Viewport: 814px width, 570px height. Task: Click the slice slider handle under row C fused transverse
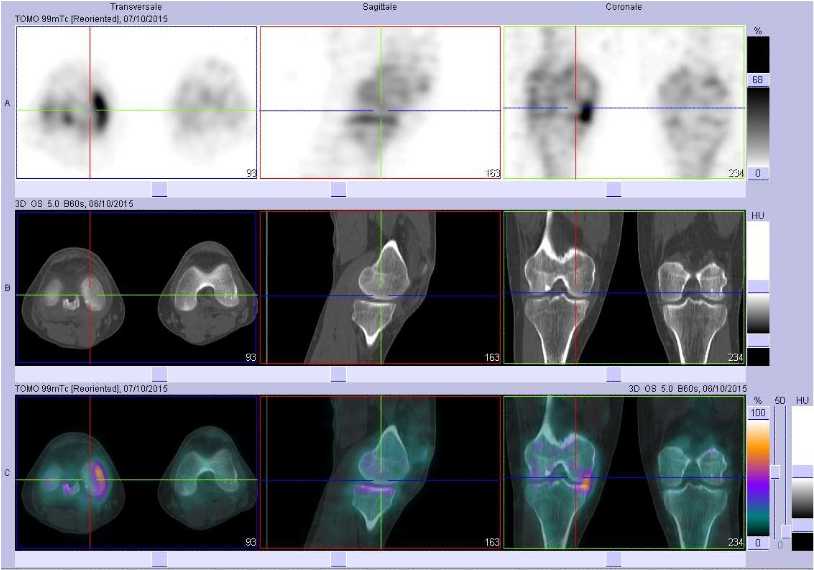pyautogui.click(x=159, y=560)
